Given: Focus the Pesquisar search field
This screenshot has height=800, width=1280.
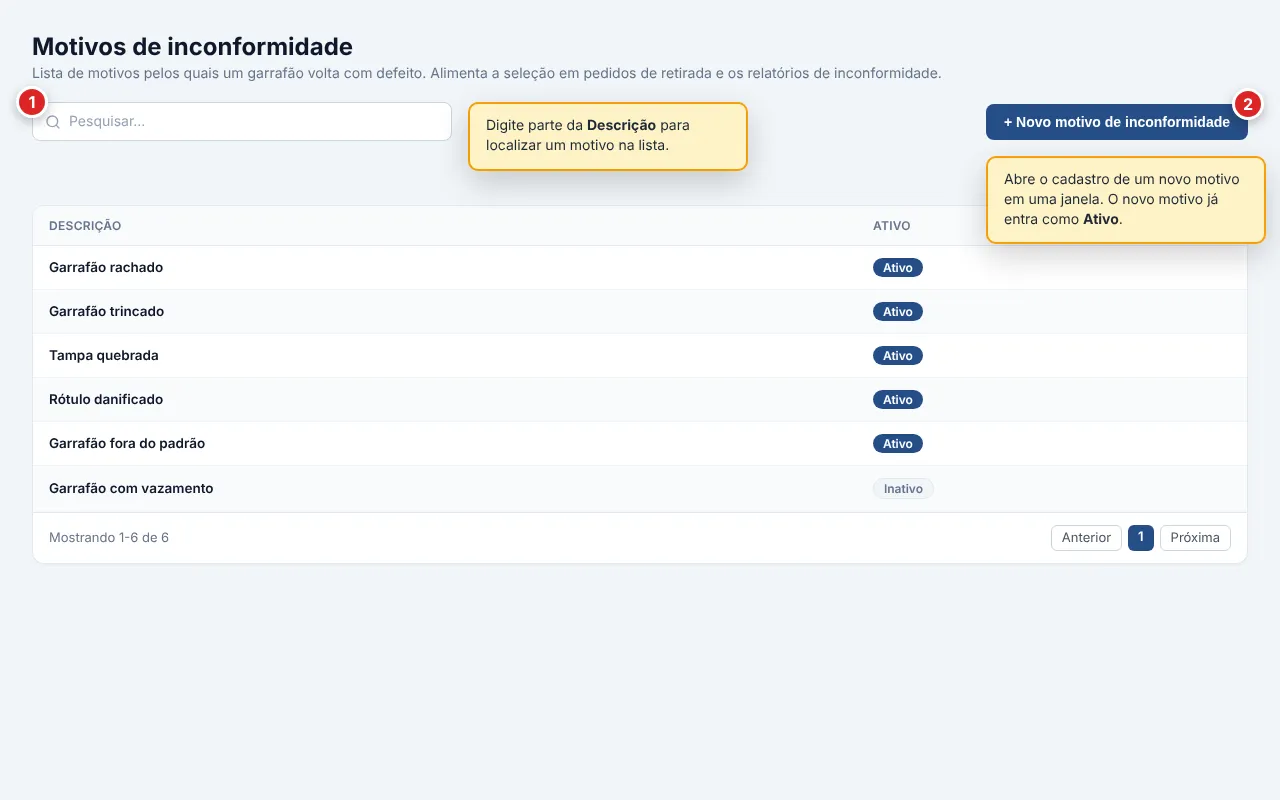Looking at the screenshot, I should [242, 121].
